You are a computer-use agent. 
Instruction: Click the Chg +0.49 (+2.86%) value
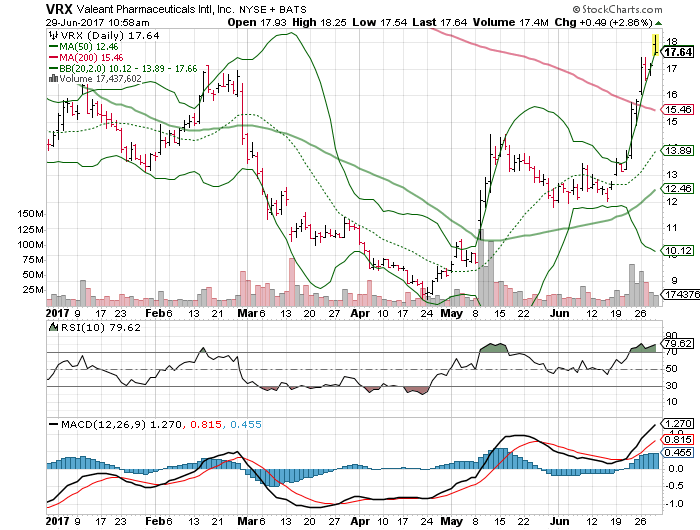tap(604, 22)
